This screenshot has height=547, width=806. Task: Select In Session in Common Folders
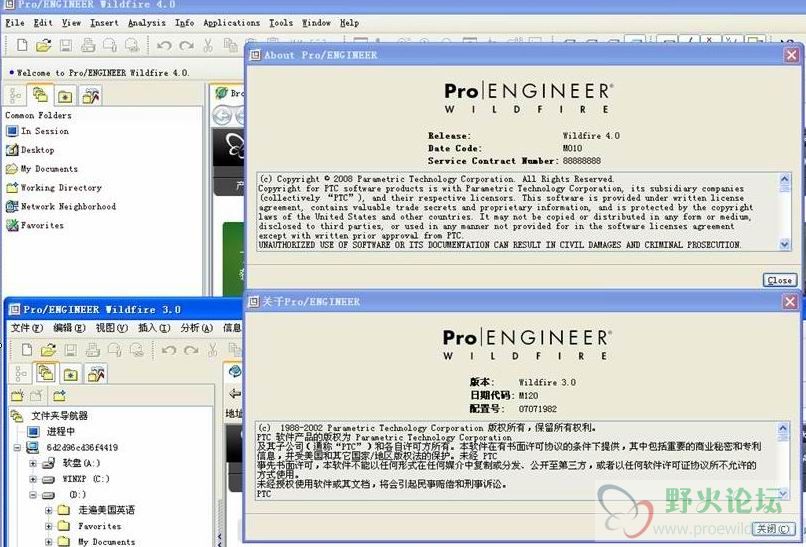coord(38,131)
